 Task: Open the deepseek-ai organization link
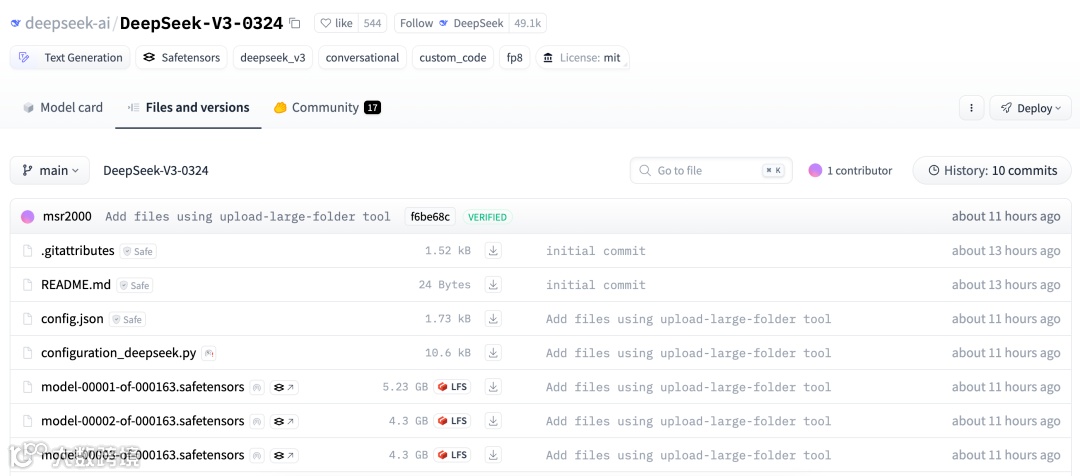67,23
